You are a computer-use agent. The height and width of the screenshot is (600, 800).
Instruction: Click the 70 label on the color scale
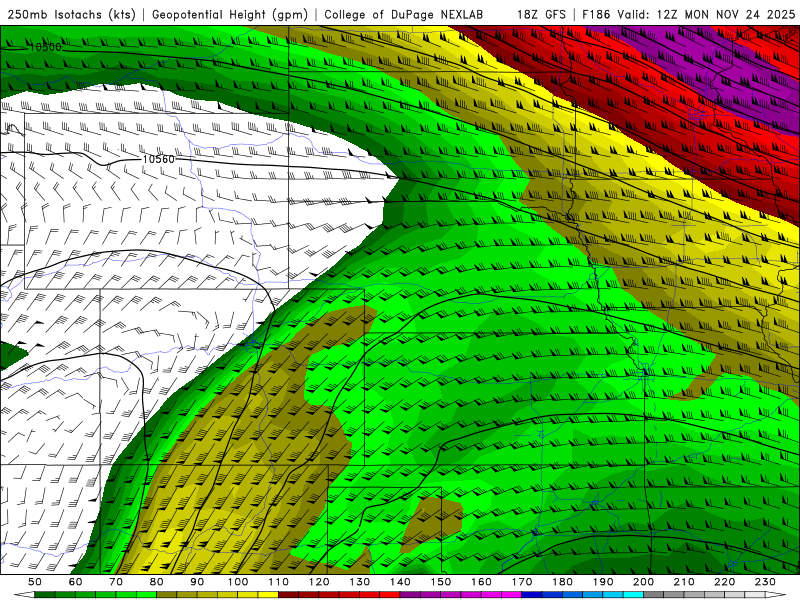click(x=116, y=582)
